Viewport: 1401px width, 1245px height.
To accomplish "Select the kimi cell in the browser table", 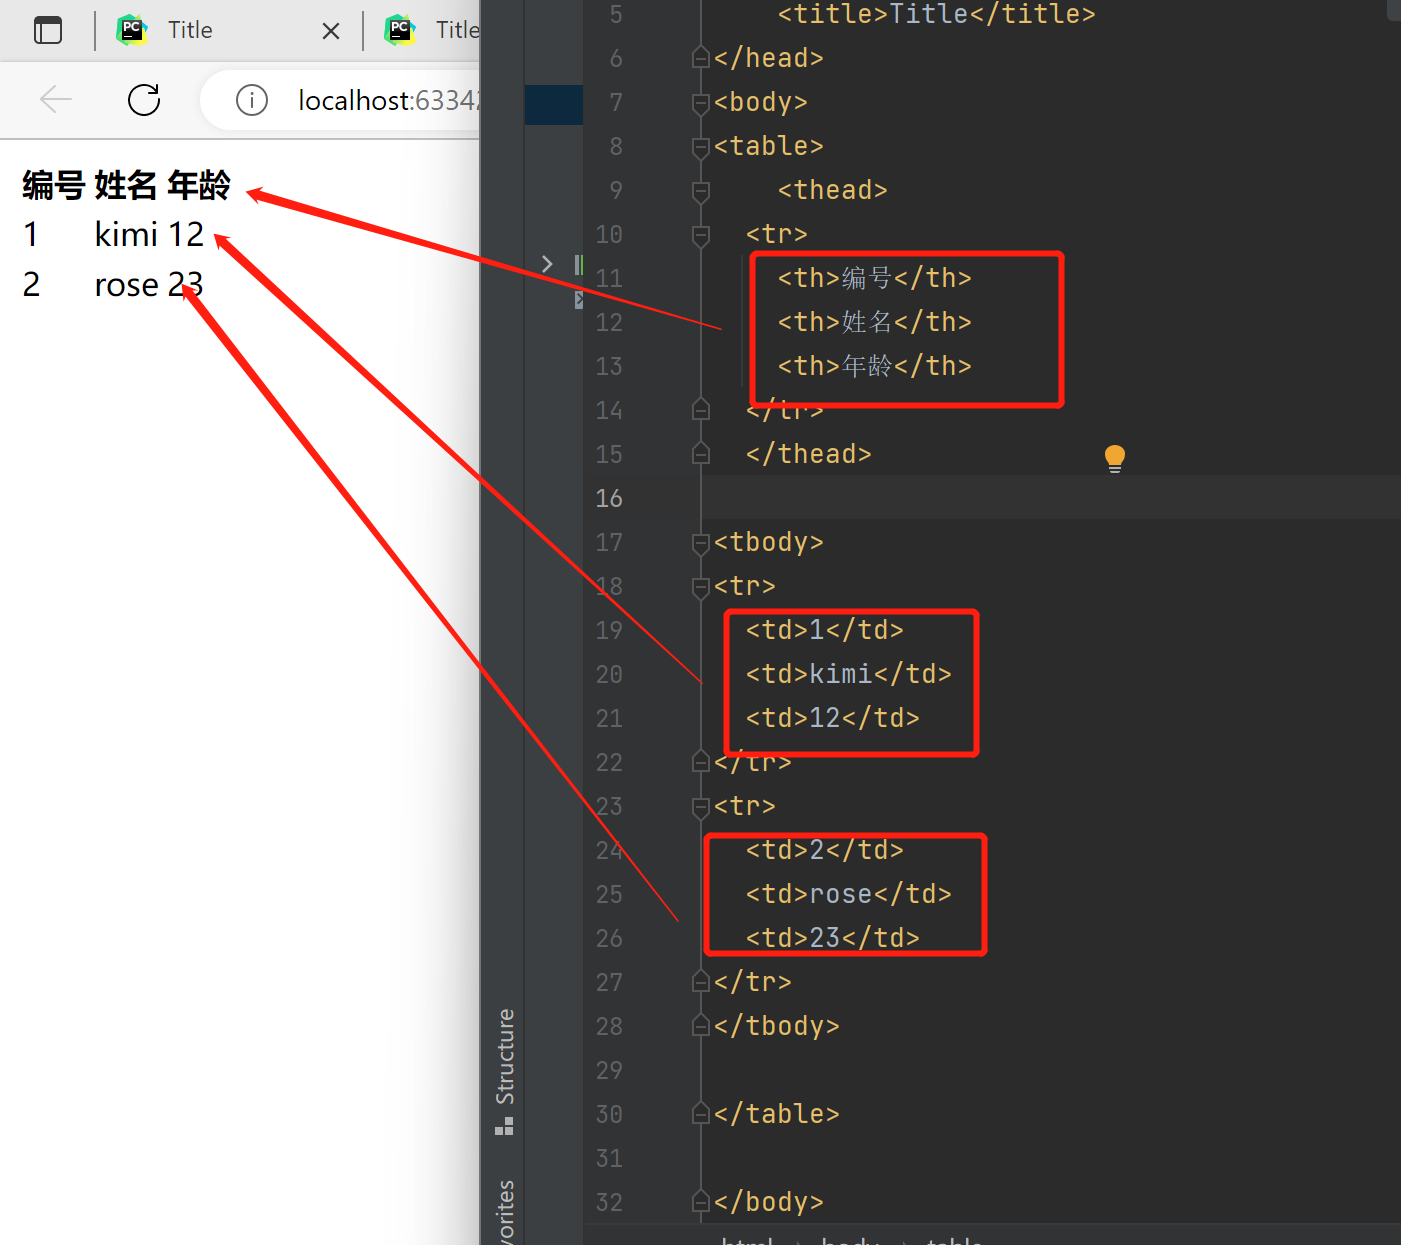I will coord(127,234).
